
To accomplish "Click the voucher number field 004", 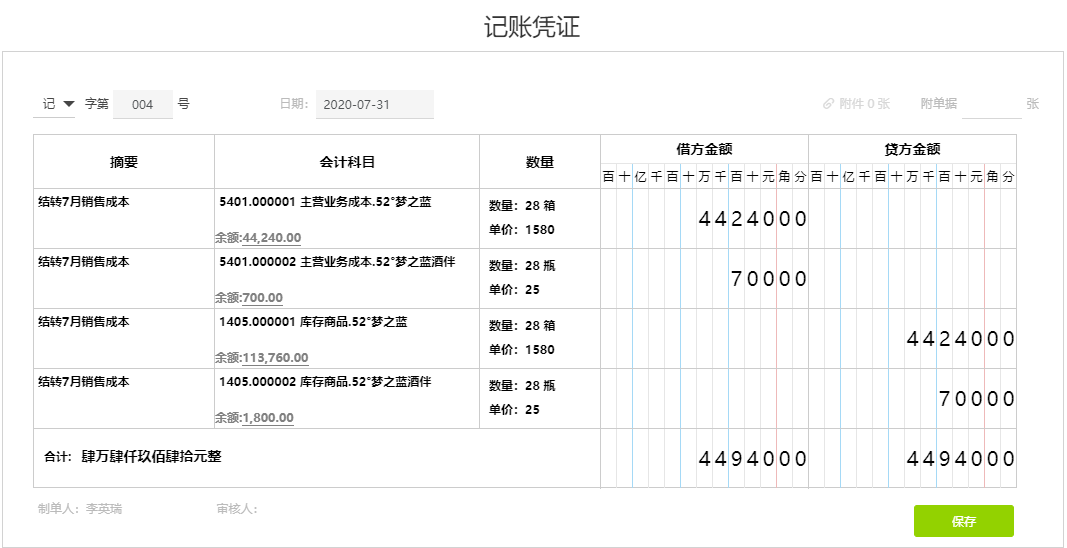I will [143, 104].
